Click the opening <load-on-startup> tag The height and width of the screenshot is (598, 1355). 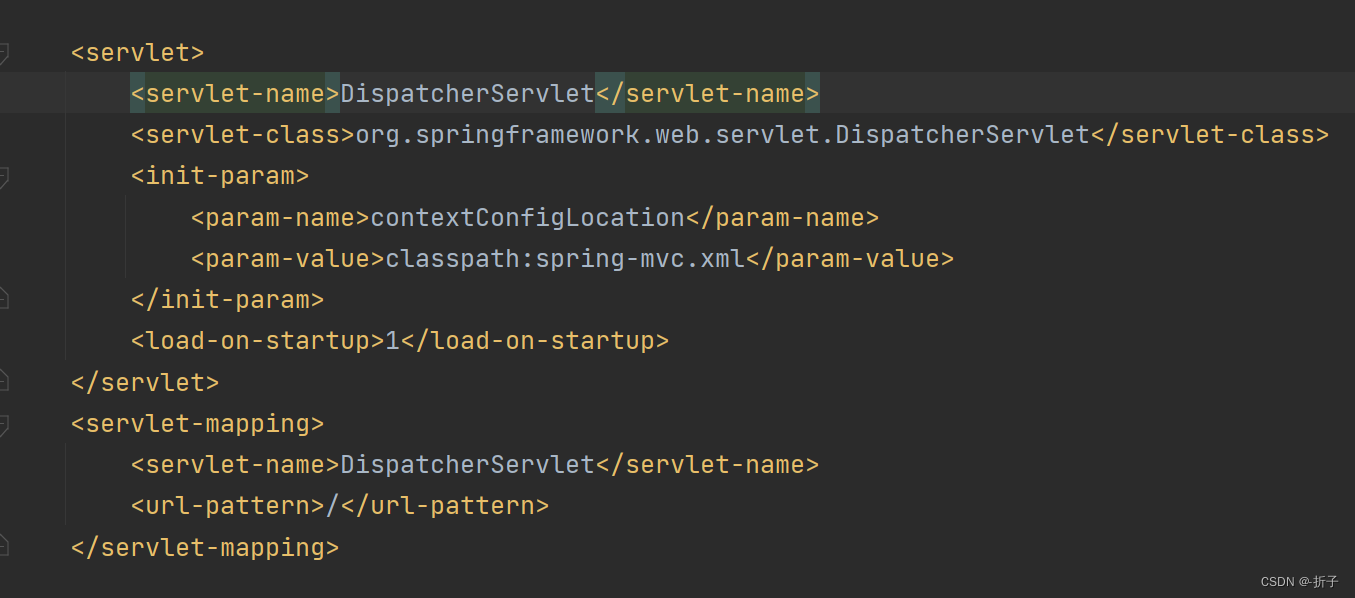(258, 340)
